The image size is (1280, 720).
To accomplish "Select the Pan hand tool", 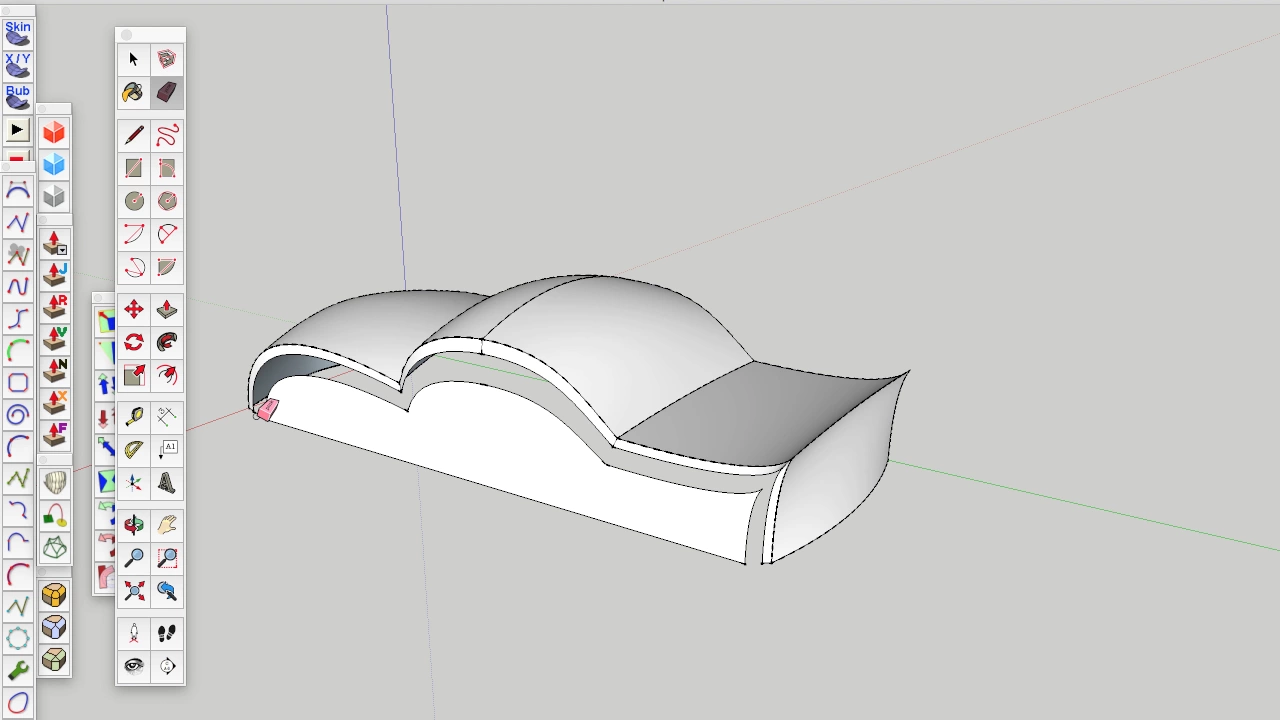I will [167, 525].
